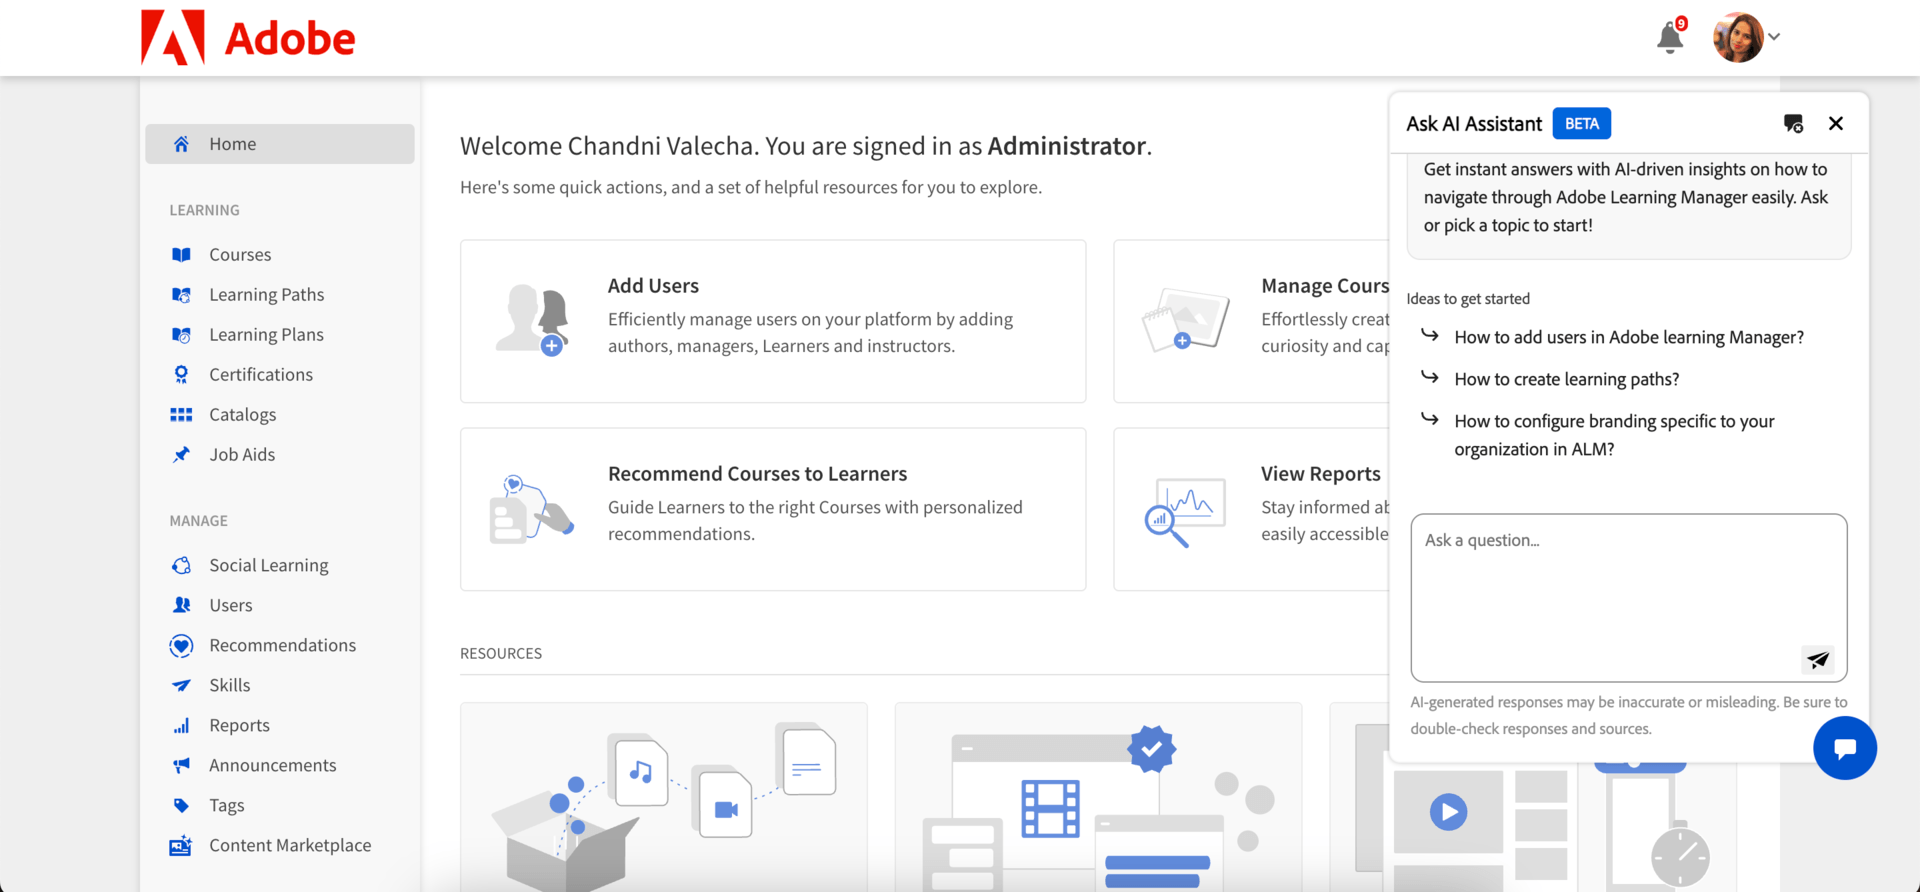Select 'How to add users' suggestion

click(1628, 337)
